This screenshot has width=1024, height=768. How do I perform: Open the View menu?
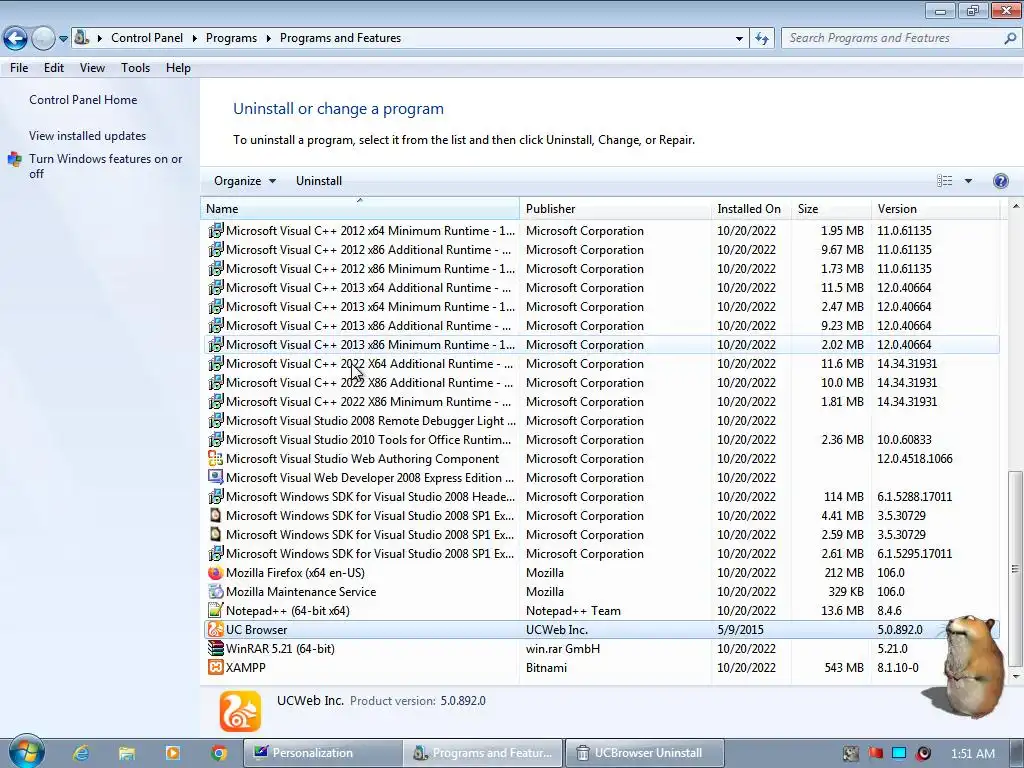92,68
